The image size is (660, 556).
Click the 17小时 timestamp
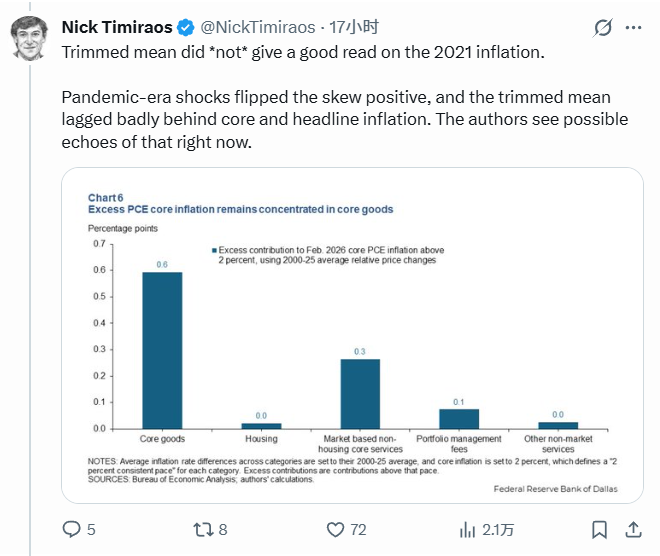355,27
